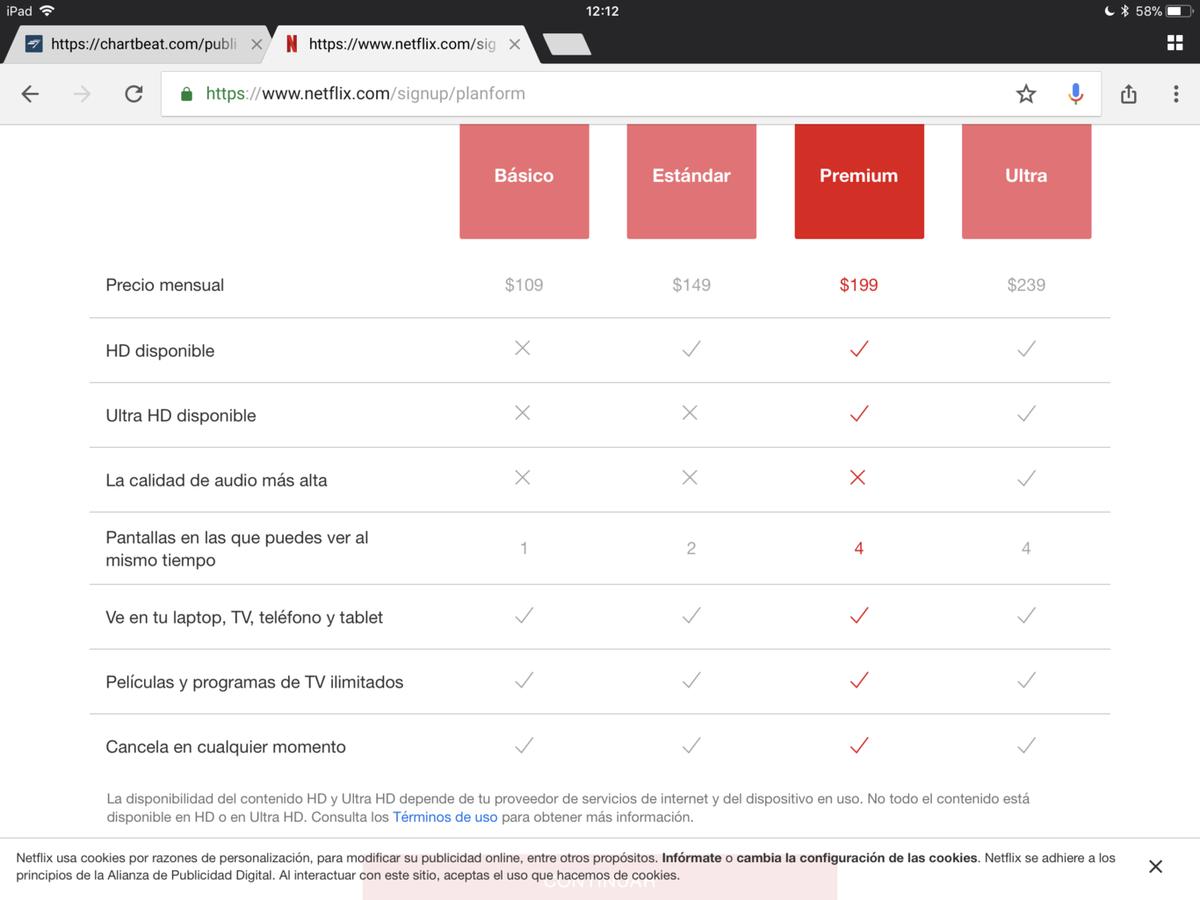Viewport: 1200px width, 900px height.
Task: Go back using the browser back arrow
Action: point(30,94)
